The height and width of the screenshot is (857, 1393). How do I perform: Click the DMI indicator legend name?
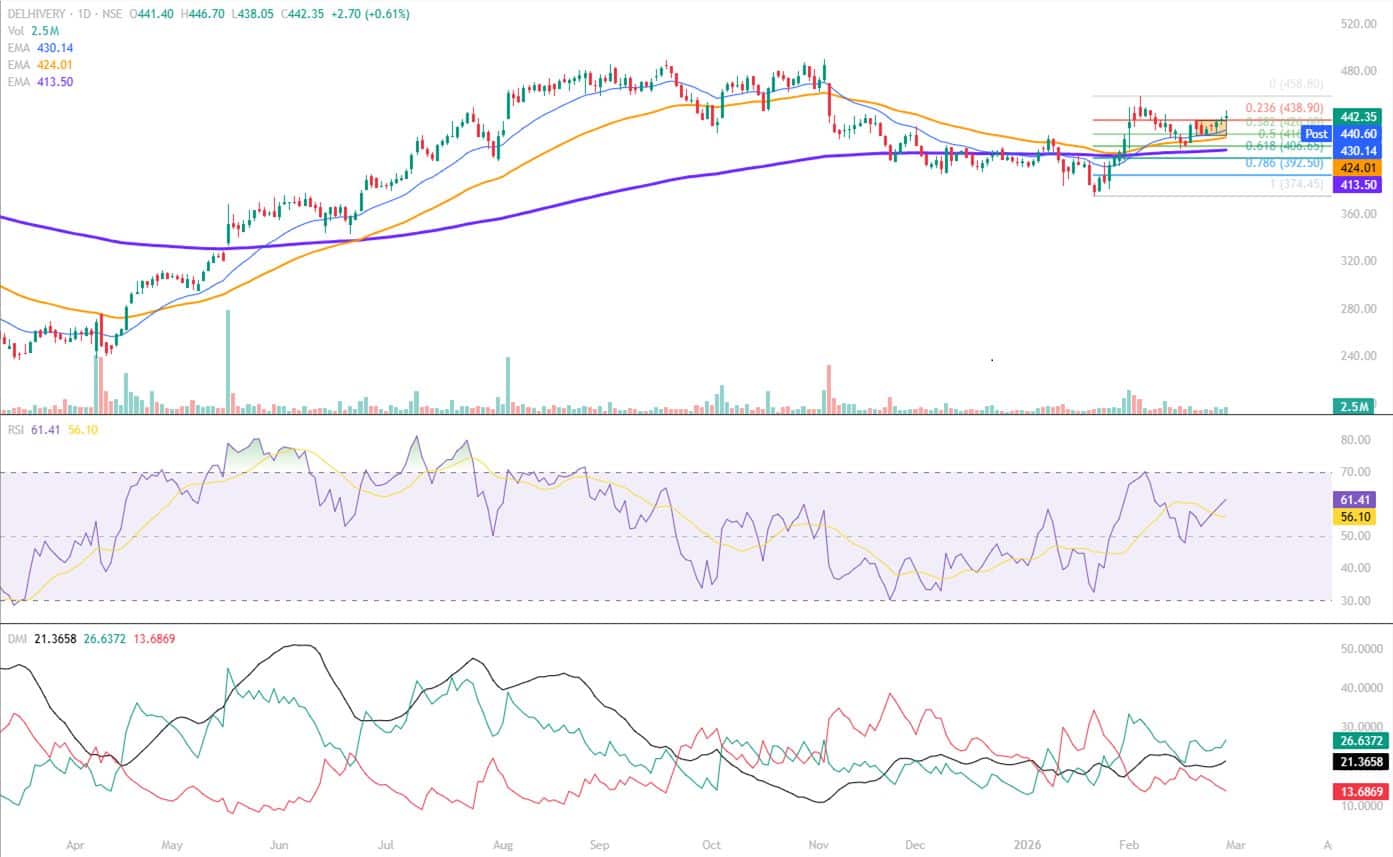[x=15, y=638]
